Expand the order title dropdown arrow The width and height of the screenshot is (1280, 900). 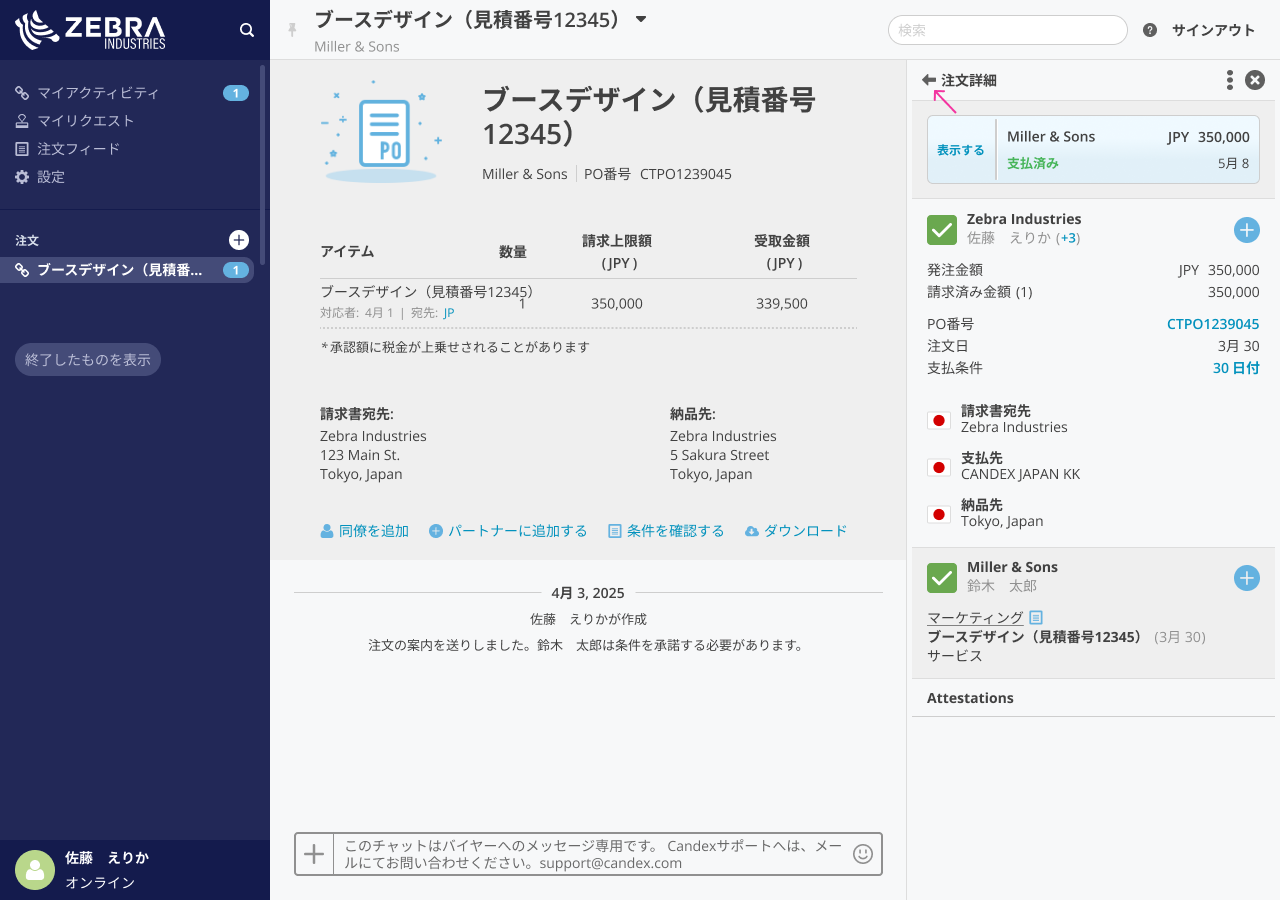(642, 19)
